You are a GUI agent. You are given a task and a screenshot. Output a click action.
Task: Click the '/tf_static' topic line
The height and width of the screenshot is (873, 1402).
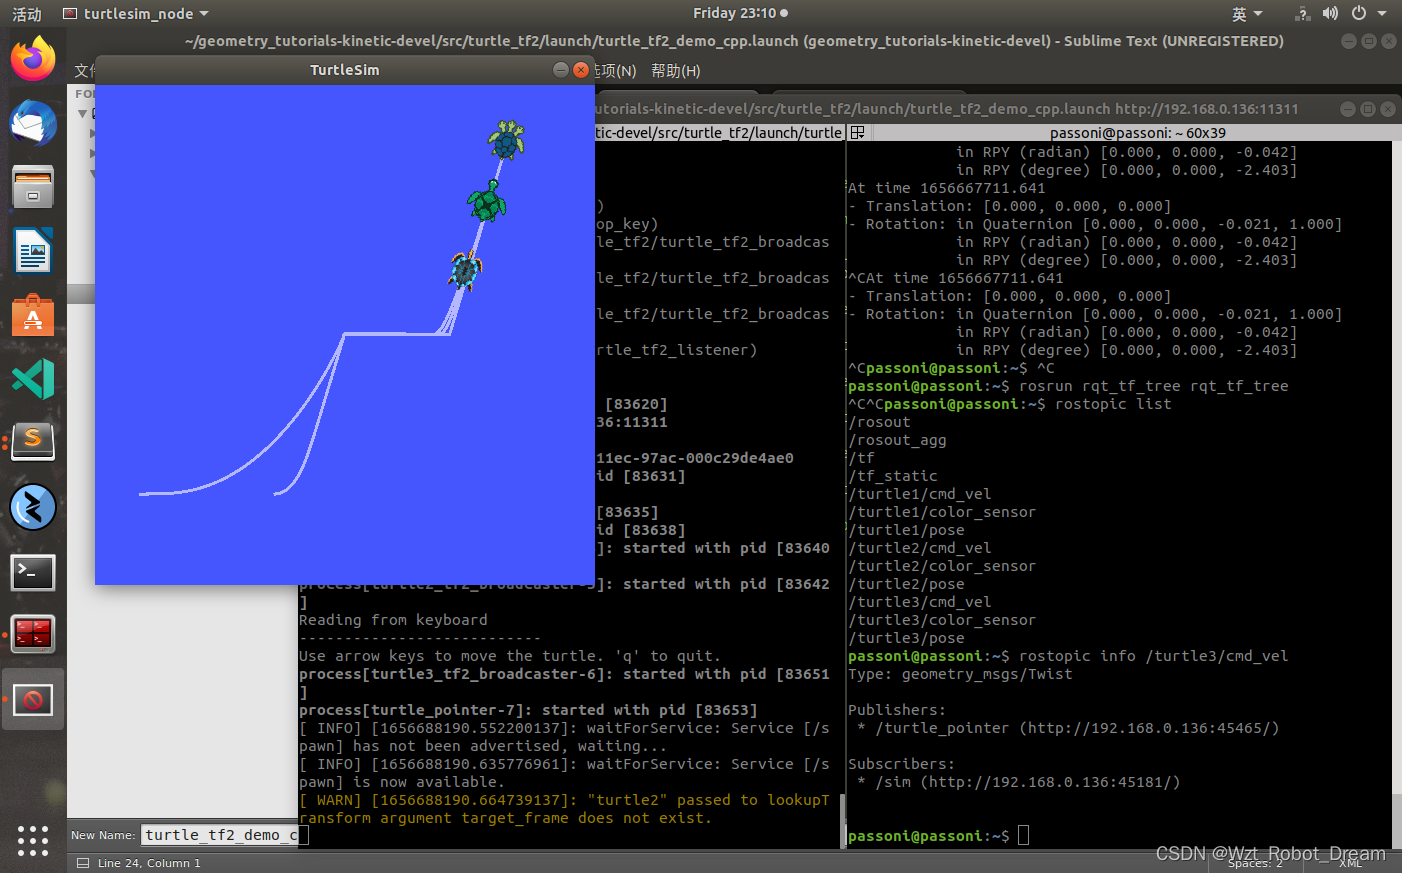(893, 476)
